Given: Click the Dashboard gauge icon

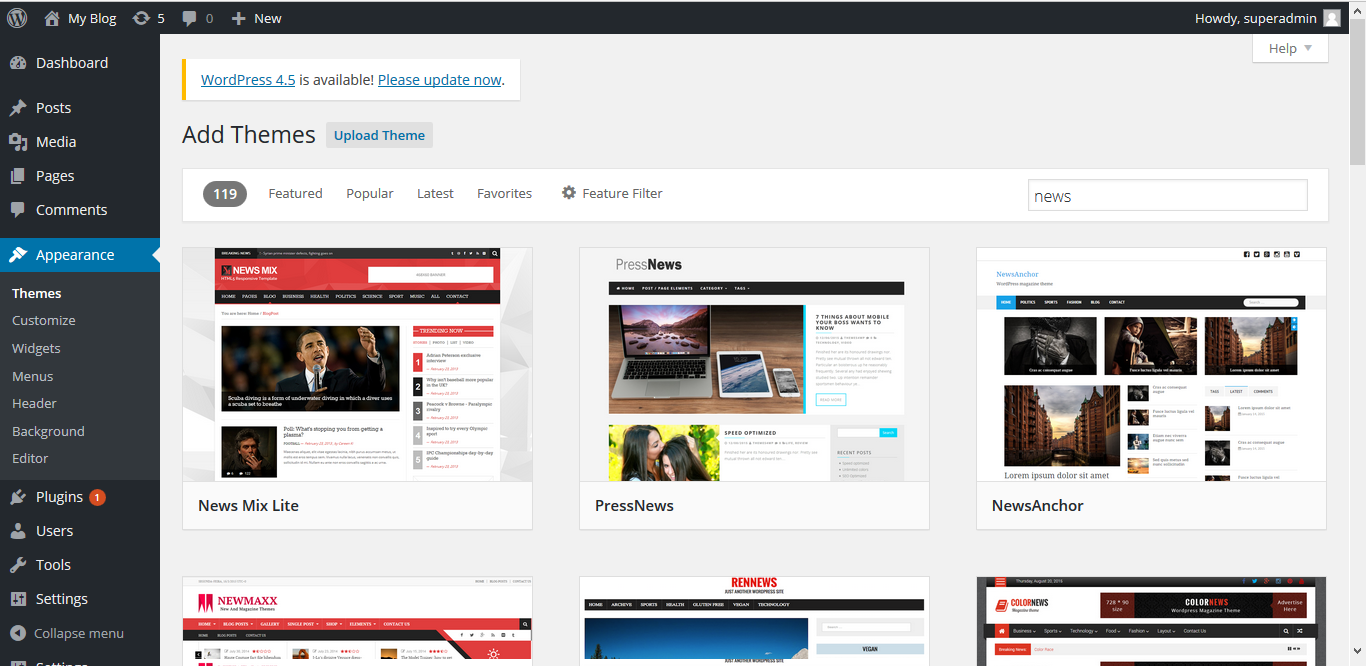Looking at the screenshot, I should [x=18, y=63].
